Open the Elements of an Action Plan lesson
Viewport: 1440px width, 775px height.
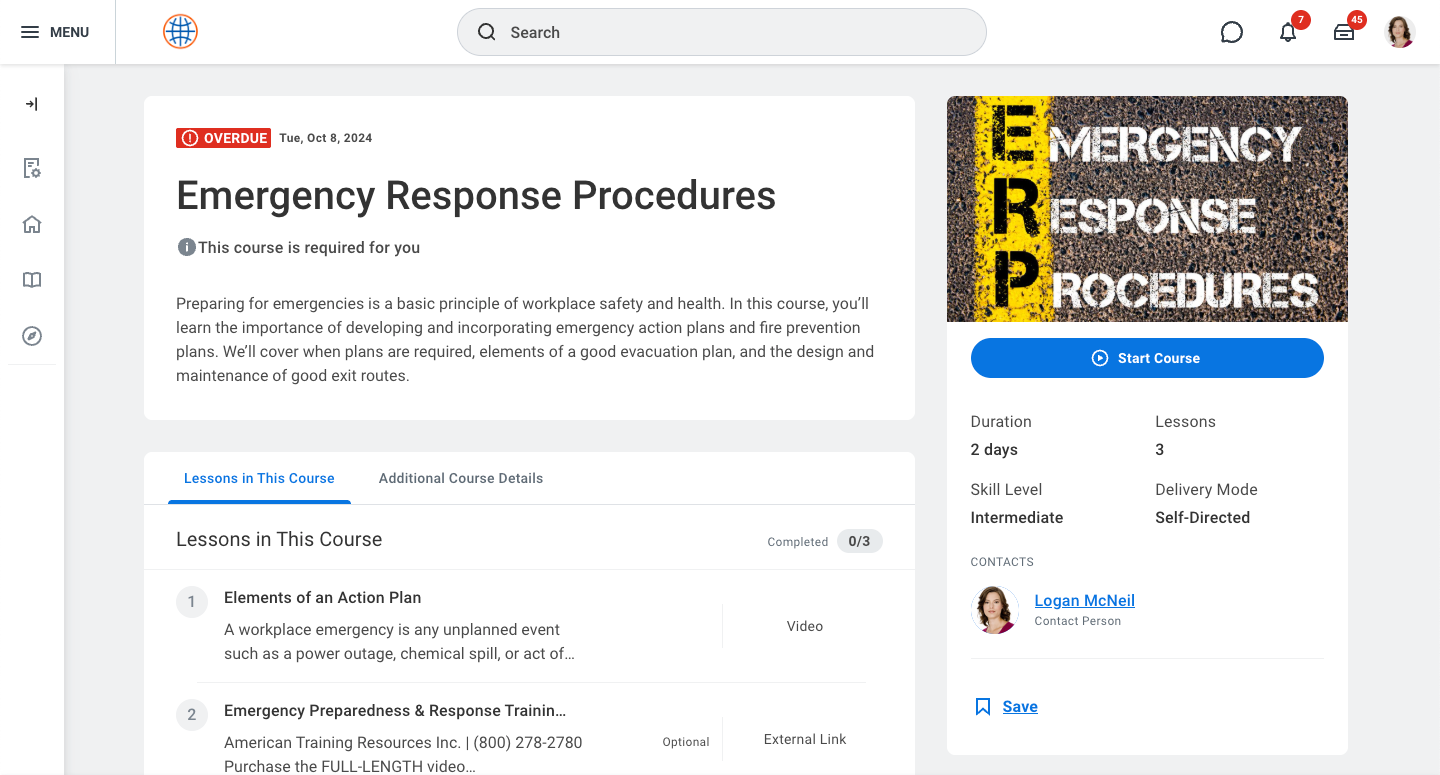[322, 597]
